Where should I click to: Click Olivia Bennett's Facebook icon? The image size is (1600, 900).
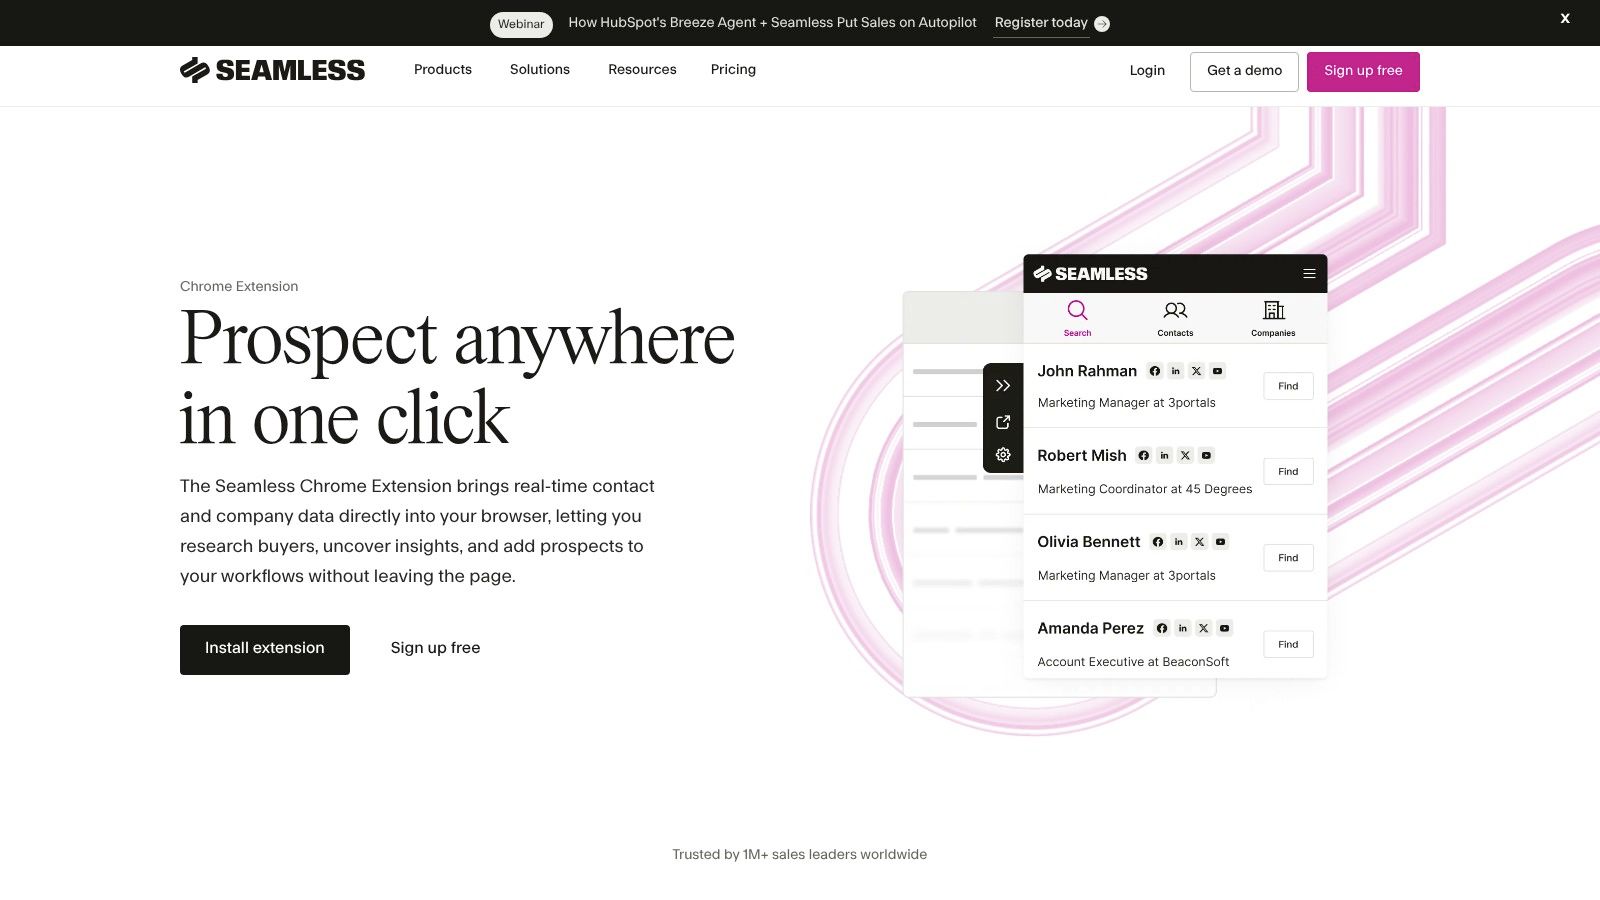click(x=1158, y=542)
